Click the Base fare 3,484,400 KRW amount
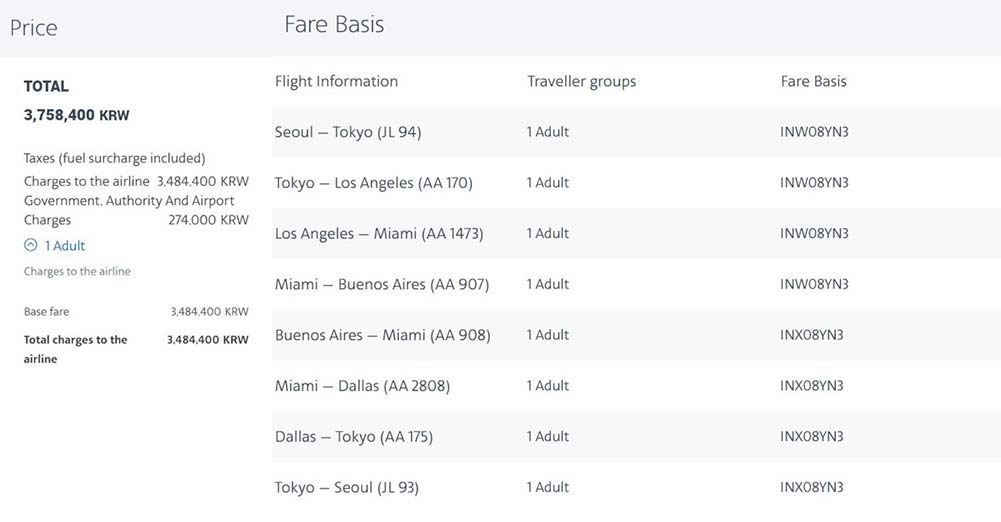The image size is (1001, 522). coord(209,312)
